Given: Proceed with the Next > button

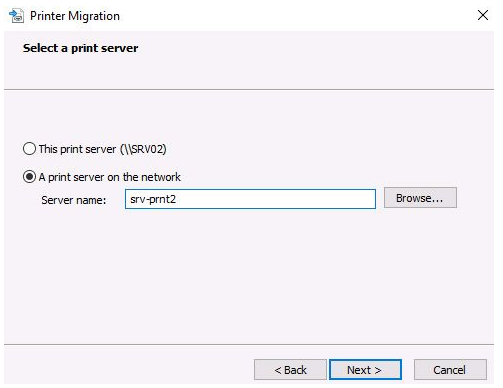Looking at the screenshot, I should [365, 370].
